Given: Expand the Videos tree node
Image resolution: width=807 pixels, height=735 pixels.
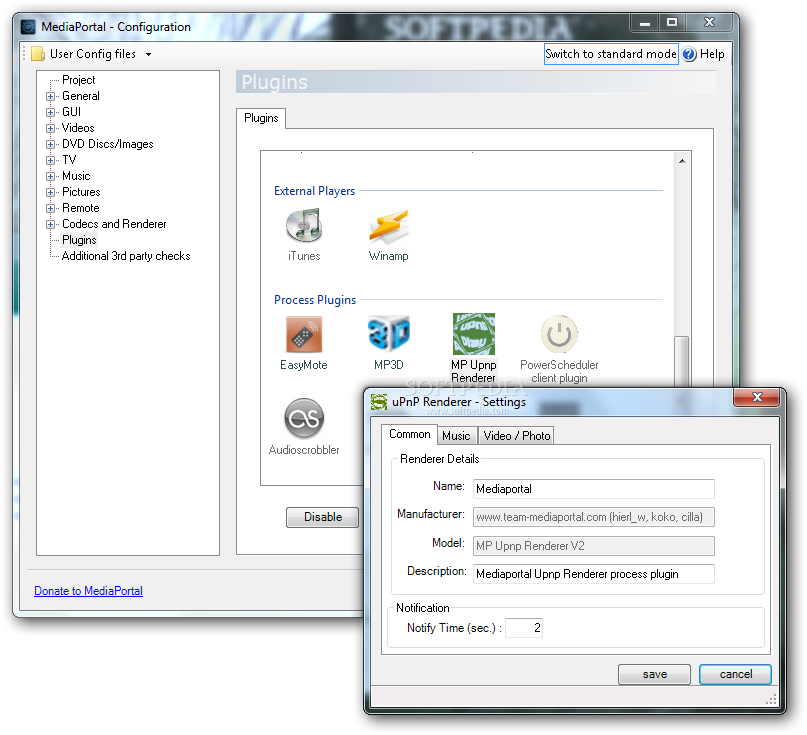Looking at the screenshot, I should [x=50, y=128].
